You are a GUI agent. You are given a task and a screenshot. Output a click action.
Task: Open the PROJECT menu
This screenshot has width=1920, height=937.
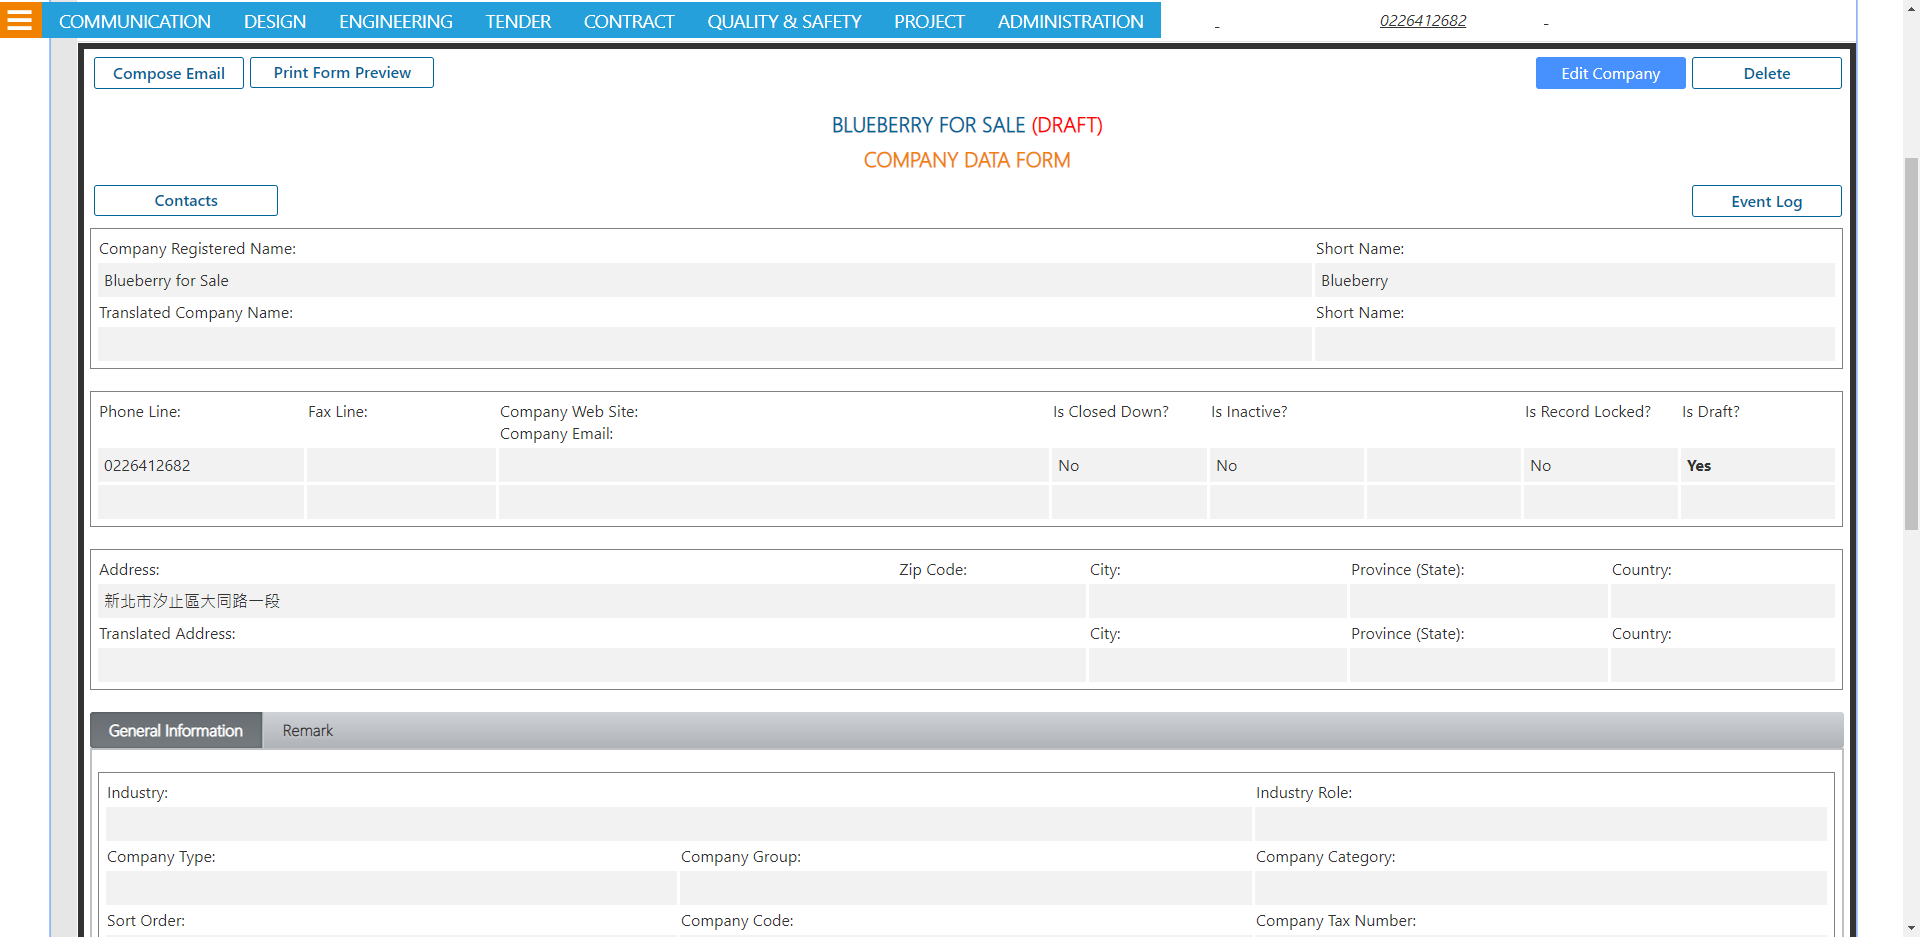(x=929, y=21)
